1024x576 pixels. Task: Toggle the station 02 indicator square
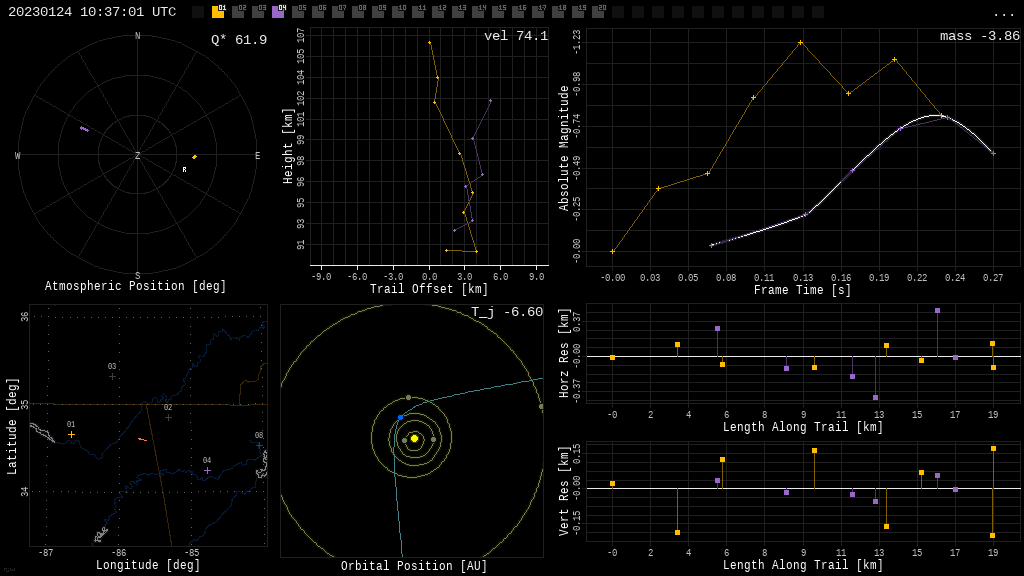pos(238,12)
